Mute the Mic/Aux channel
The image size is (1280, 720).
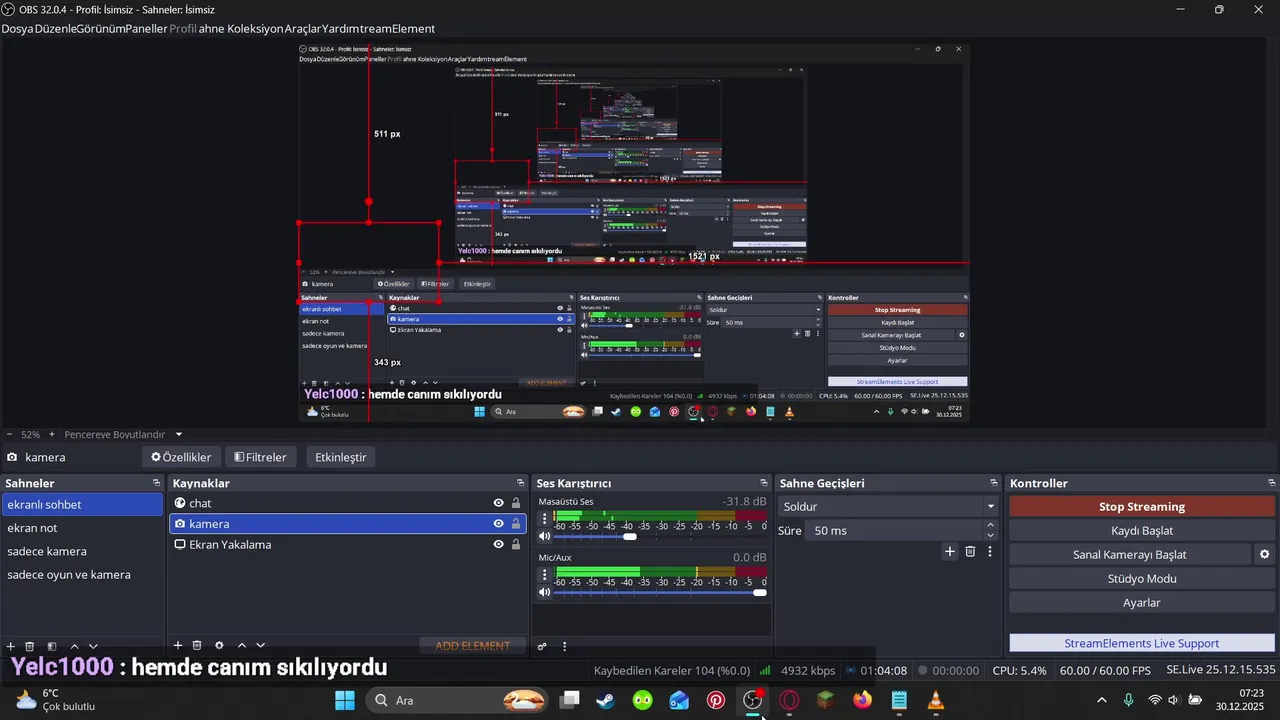[x=545, y=593]
